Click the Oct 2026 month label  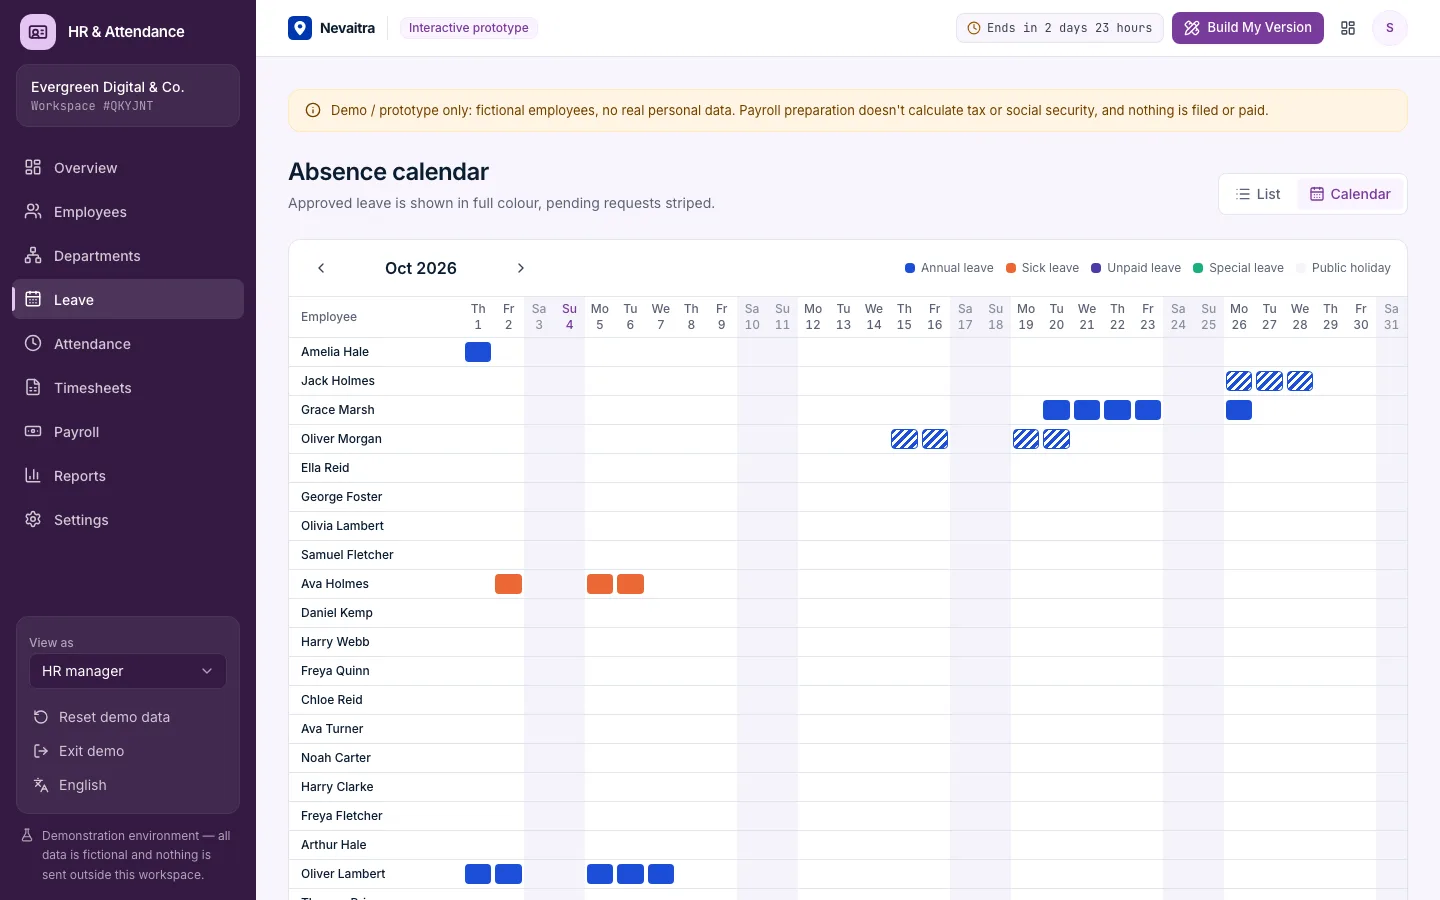(421, 268)
